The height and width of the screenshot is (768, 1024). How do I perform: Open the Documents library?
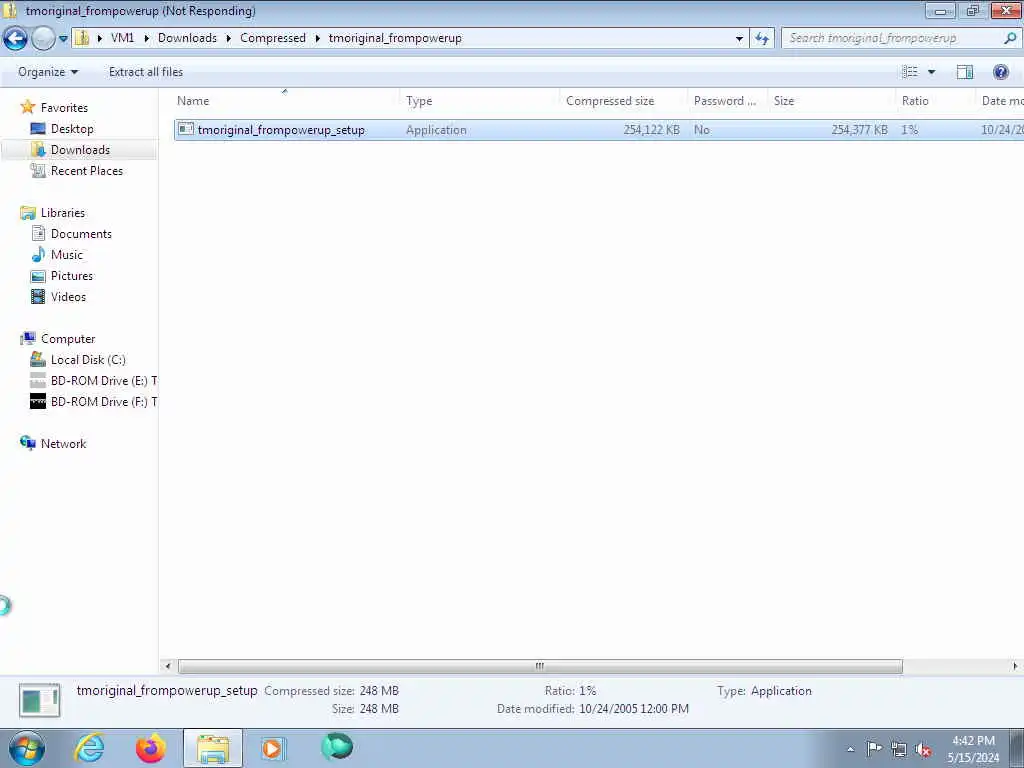(81, 234)
